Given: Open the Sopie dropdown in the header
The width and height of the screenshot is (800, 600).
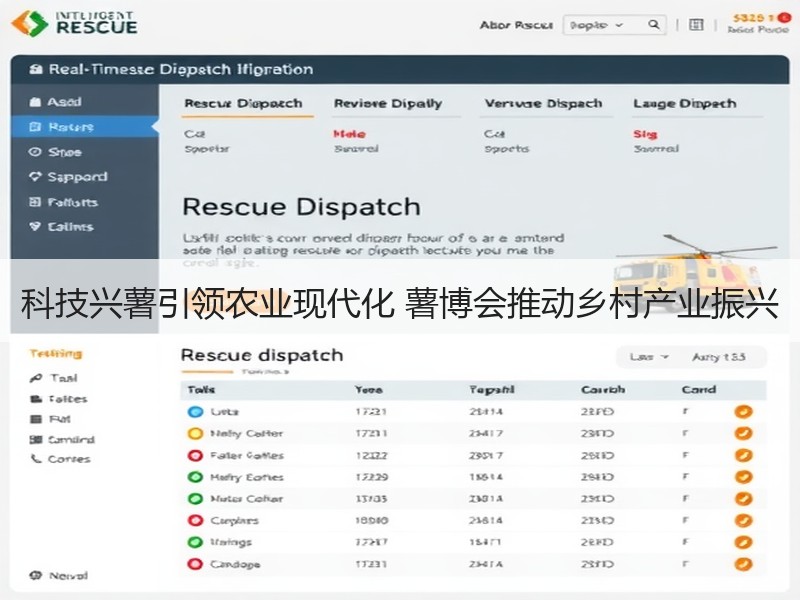Looking at the screenshot, I should (597, 25).
